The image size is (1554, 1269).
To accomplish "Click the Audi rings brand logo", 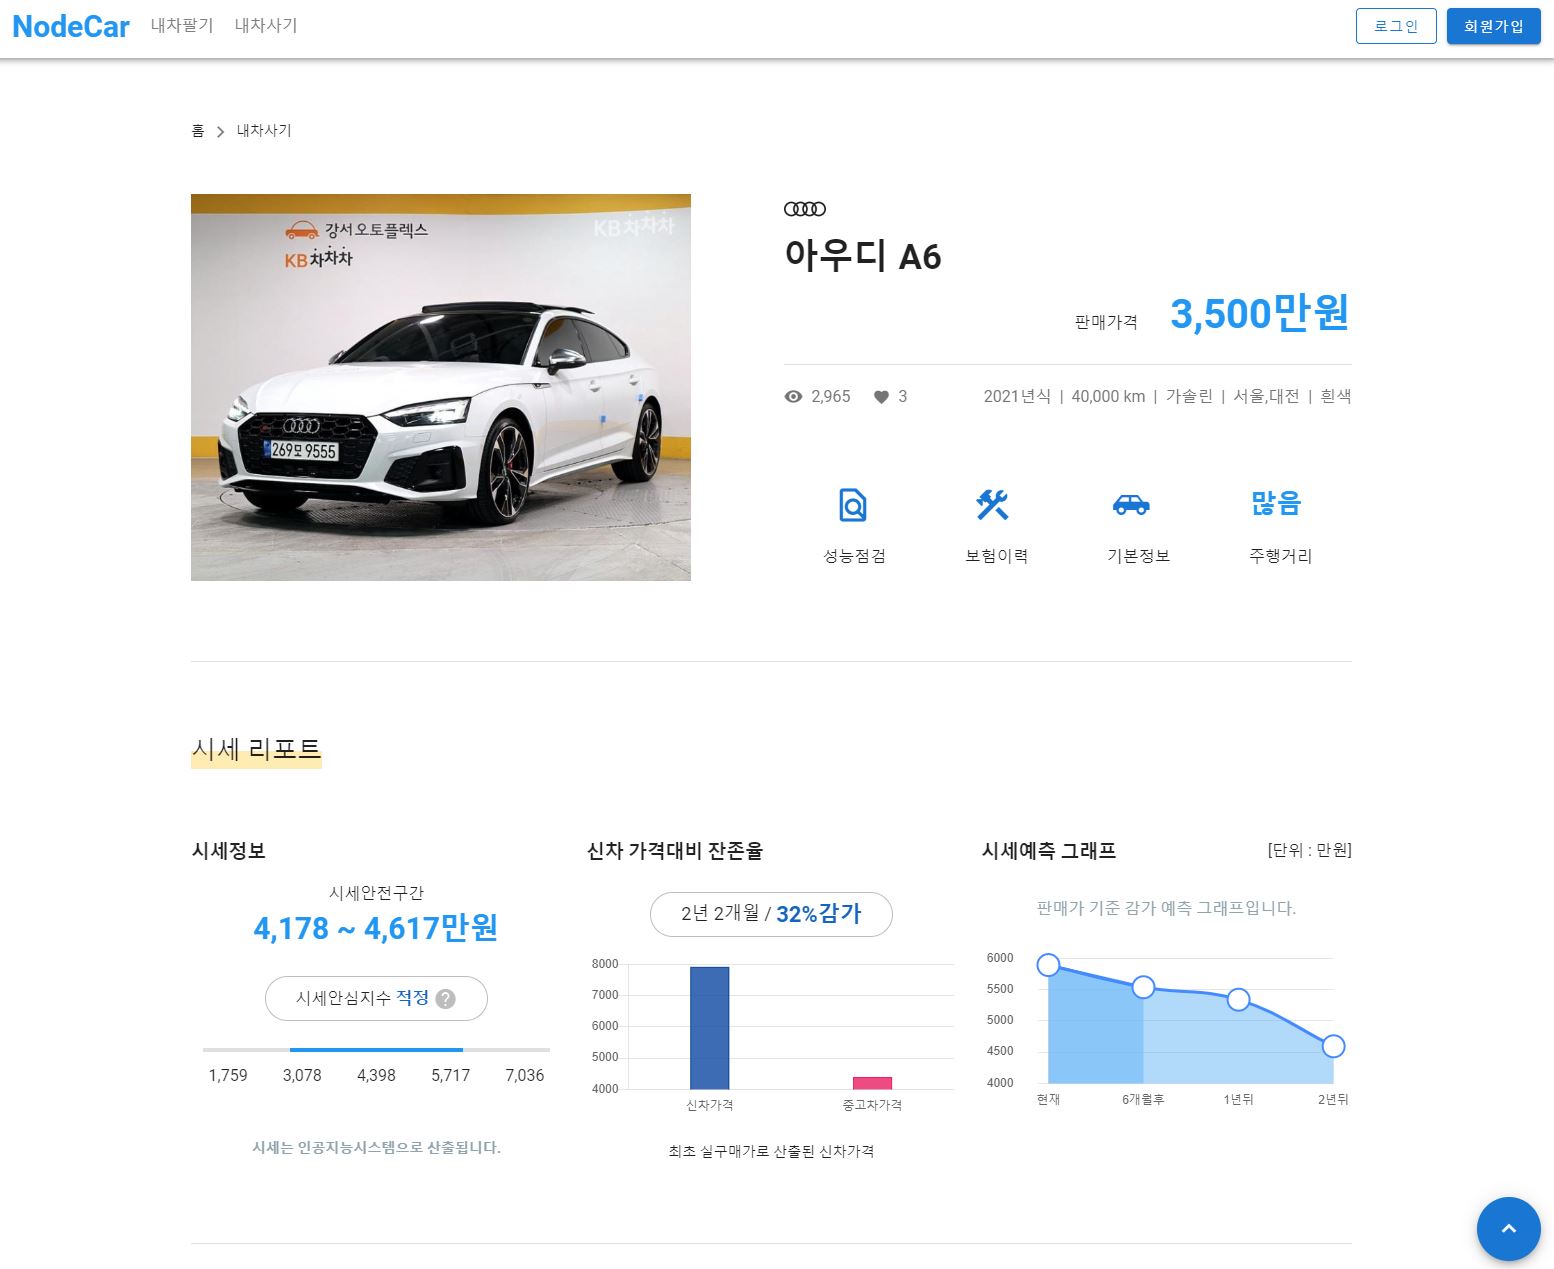I will click(805, 209).
